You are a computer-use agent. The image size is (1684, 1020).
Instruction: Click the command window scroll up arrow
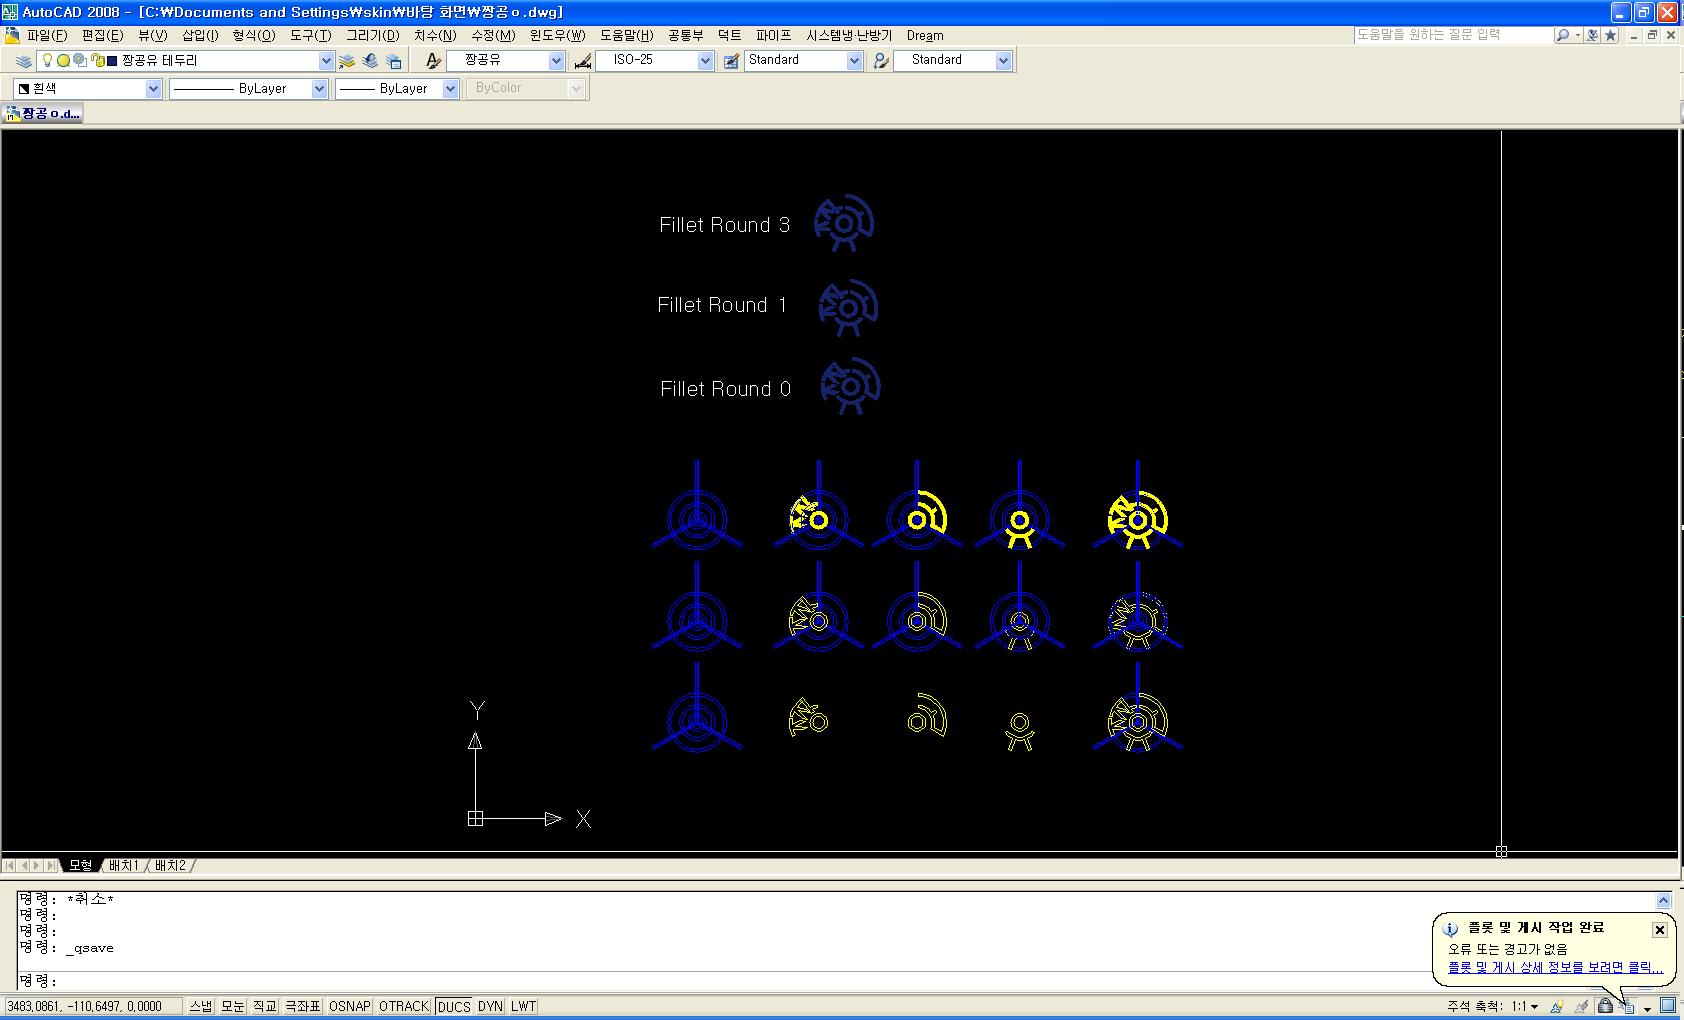[1664, 900]
